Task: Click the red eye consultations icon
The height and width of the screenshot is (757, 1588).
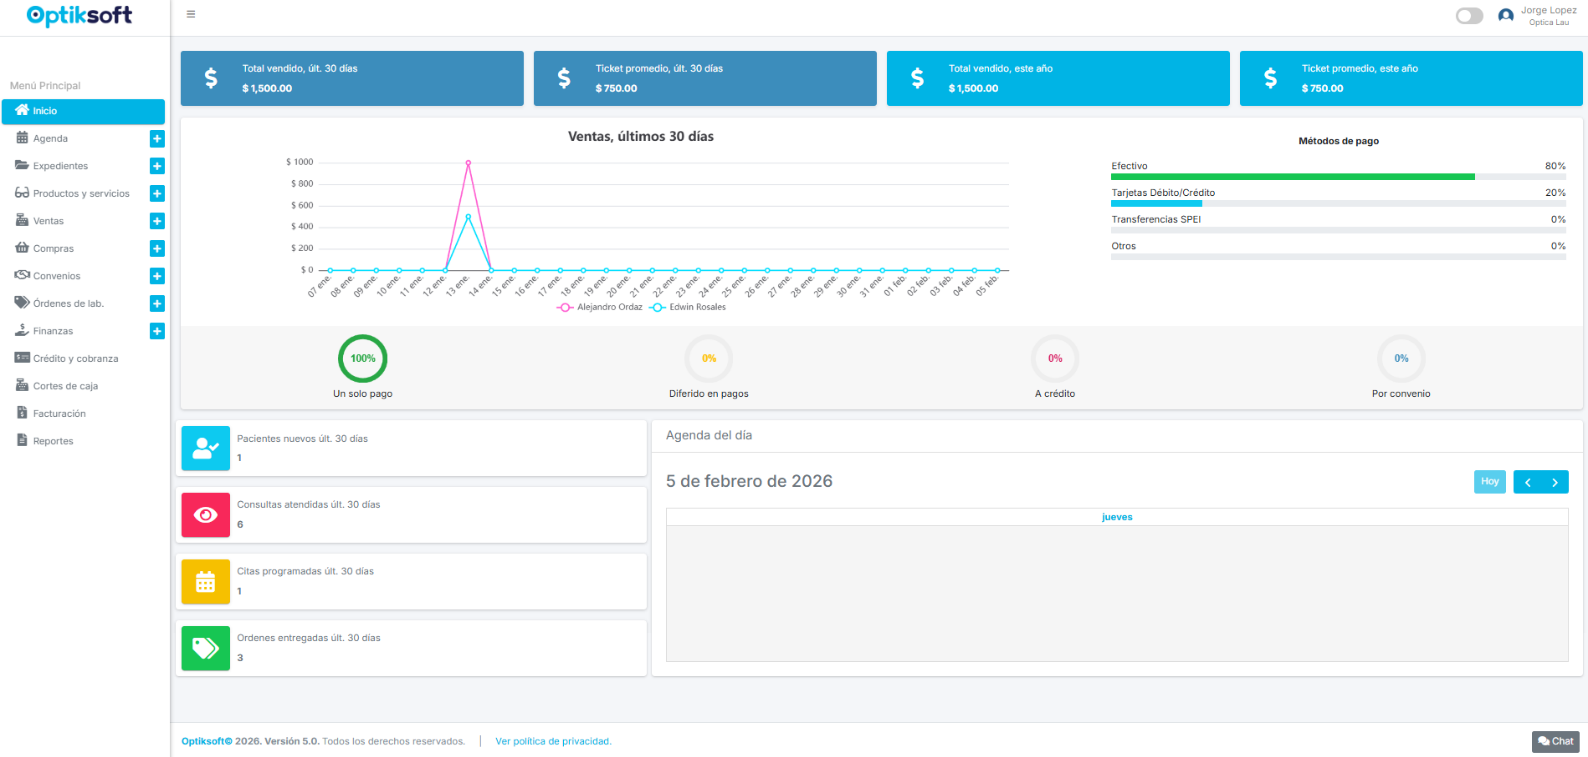Action: click(206, 515)
